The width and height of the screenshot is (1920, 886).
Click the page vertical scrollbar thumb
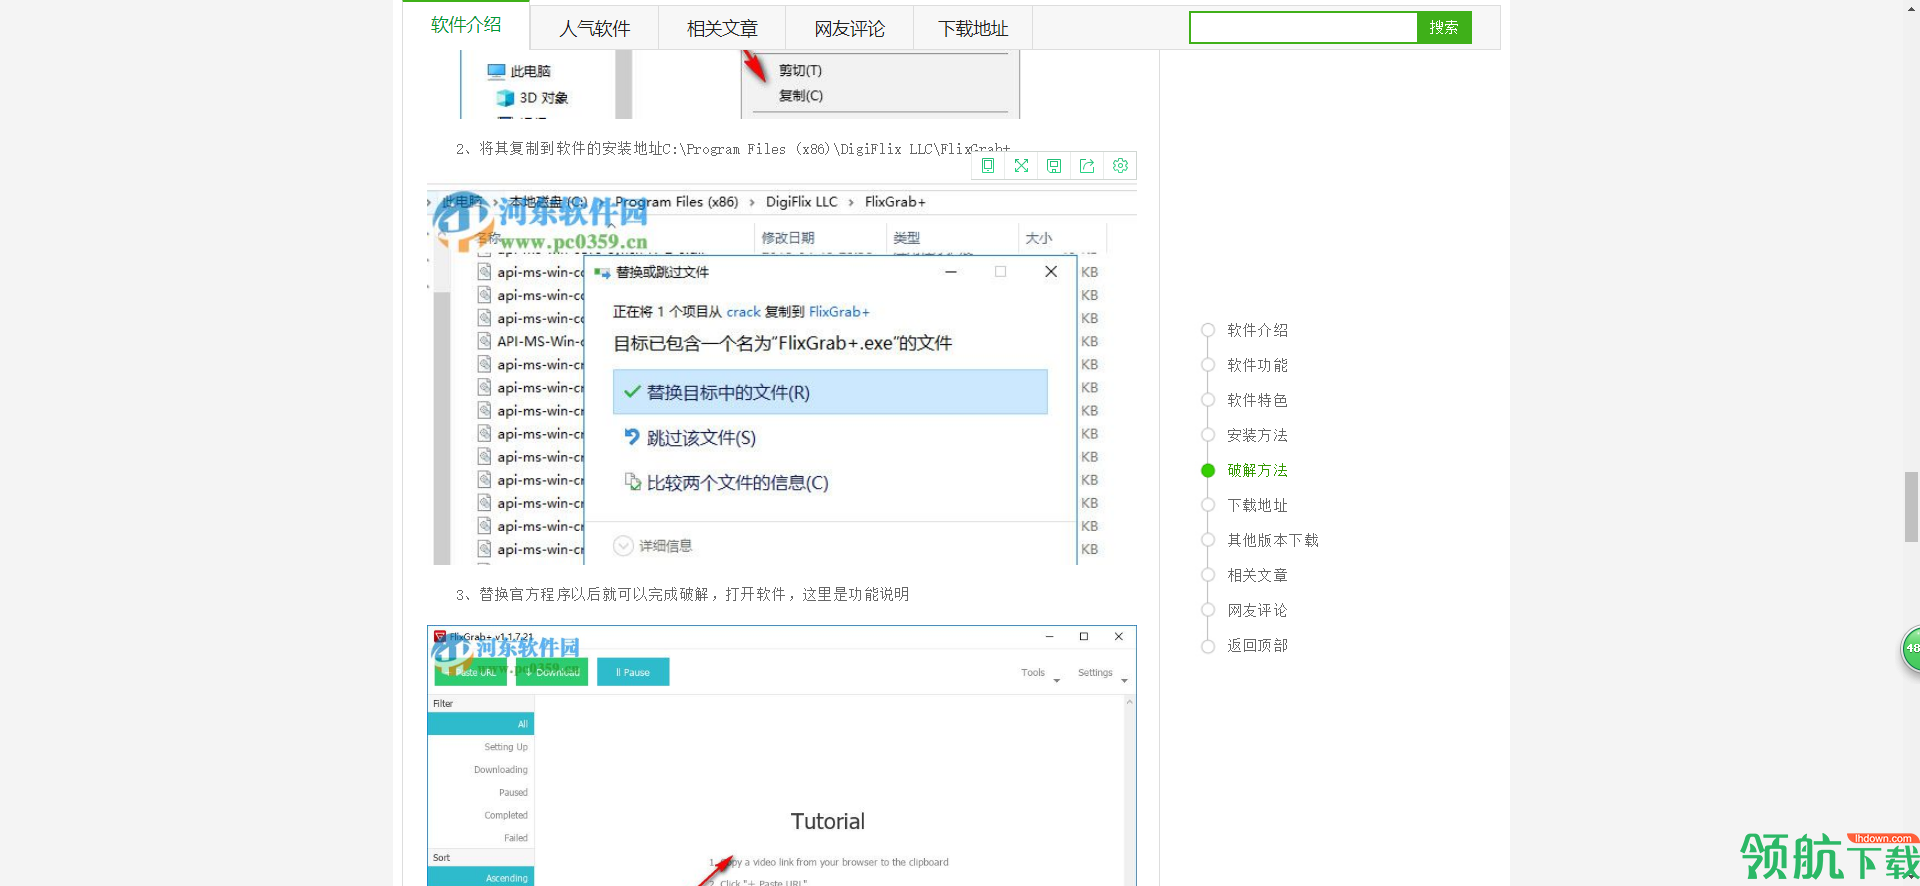click(1911, 506)
